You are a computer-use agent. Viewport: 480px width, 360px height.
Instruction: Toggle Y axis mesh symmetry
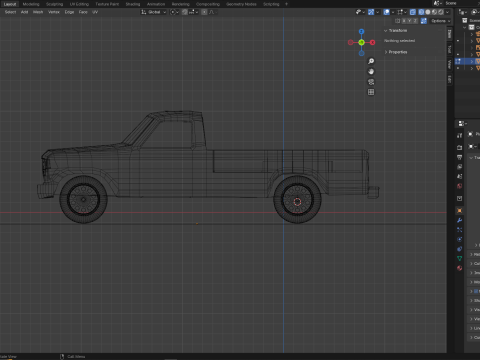tap(409, 21)
